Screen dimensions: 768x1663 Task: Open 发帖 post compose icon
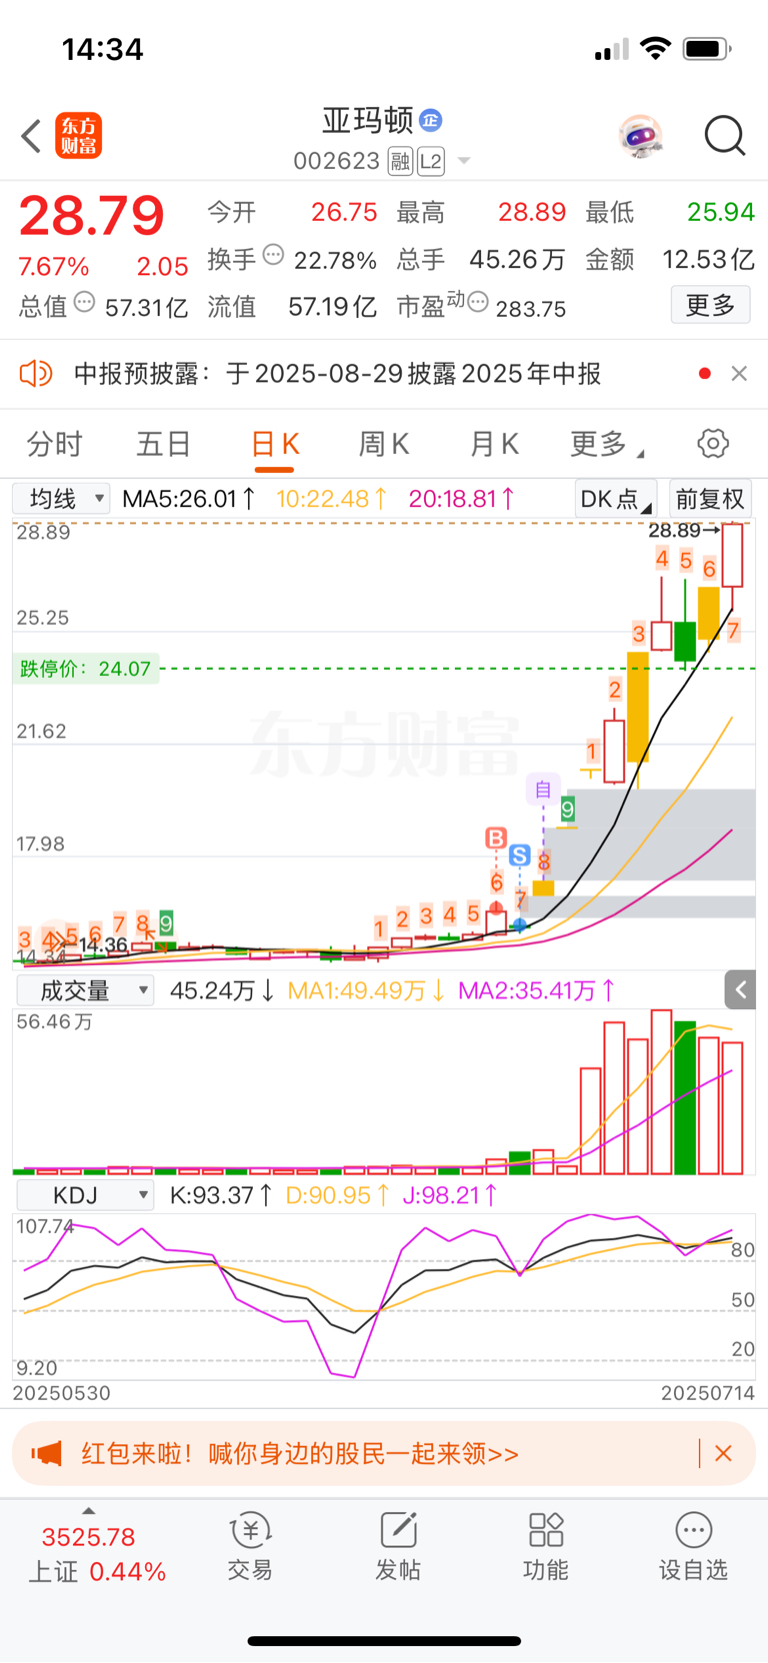pyautogui.click(x=398, y=1546)
